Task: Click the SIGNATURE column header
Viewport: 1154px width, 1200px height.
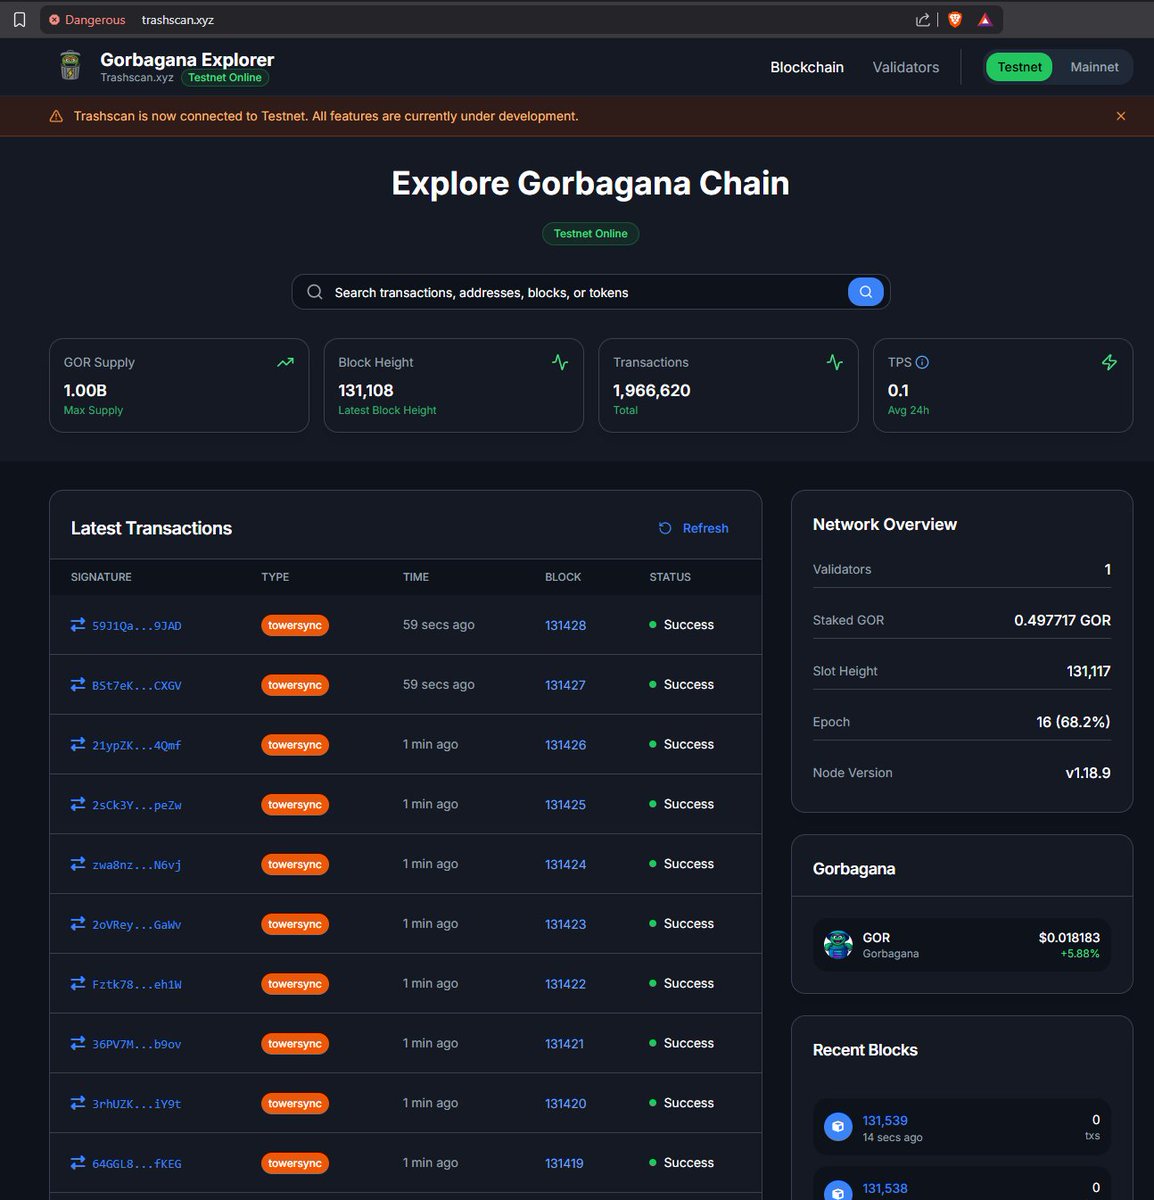Action: click(x=101, y=577)
